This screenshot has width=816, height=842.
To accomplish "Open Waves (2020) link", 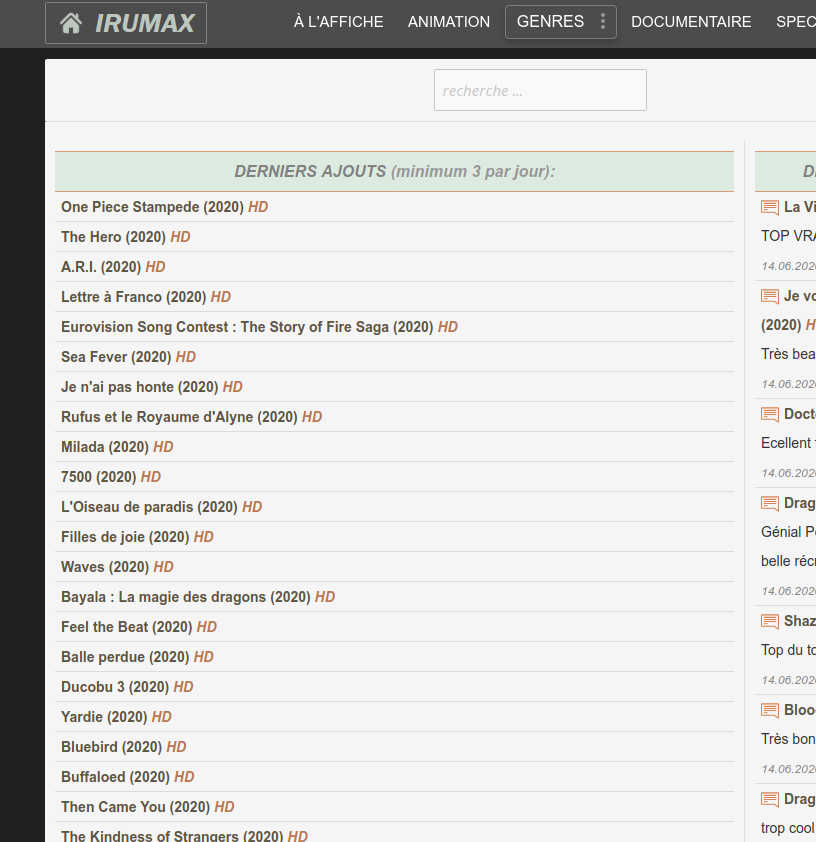I will point(118,568).
